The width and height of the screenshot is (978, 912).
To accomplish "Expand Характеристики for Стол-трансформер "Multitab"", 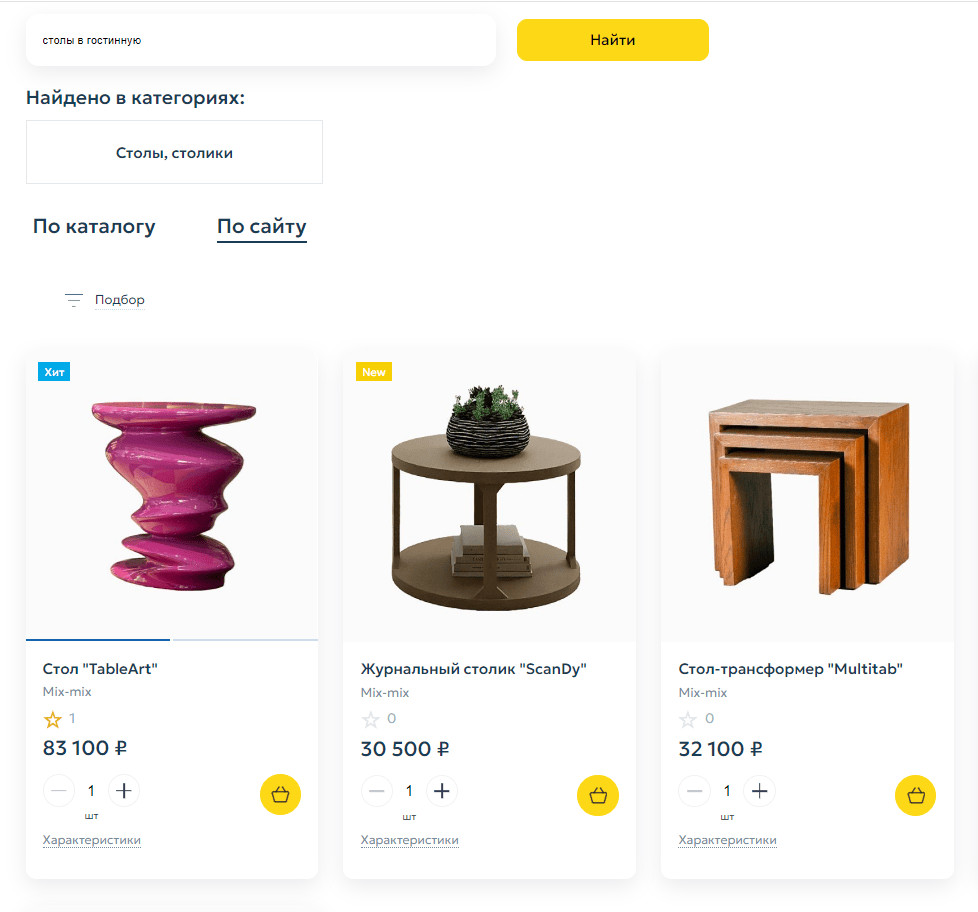I will pyautogui.click(x=728, y=841).
